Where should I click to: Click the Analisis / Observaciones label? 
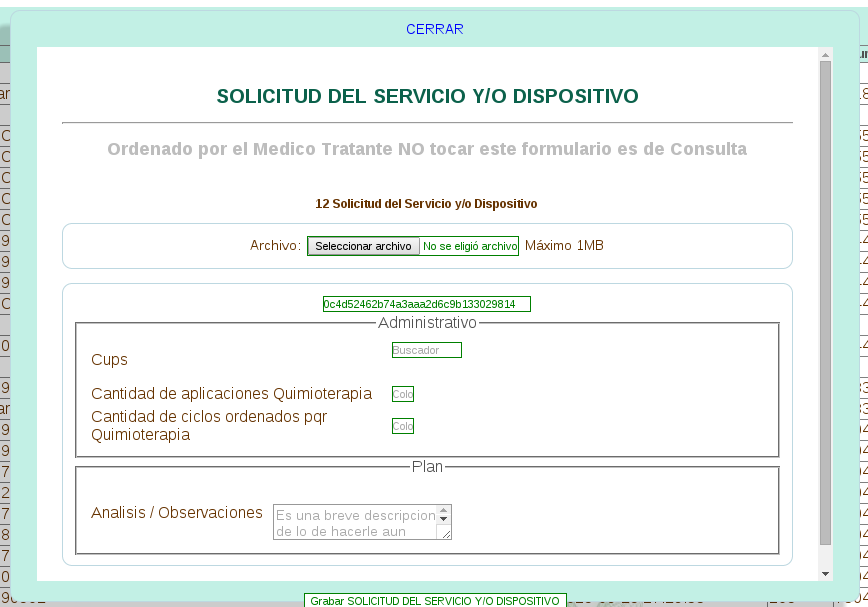(176, 512)
